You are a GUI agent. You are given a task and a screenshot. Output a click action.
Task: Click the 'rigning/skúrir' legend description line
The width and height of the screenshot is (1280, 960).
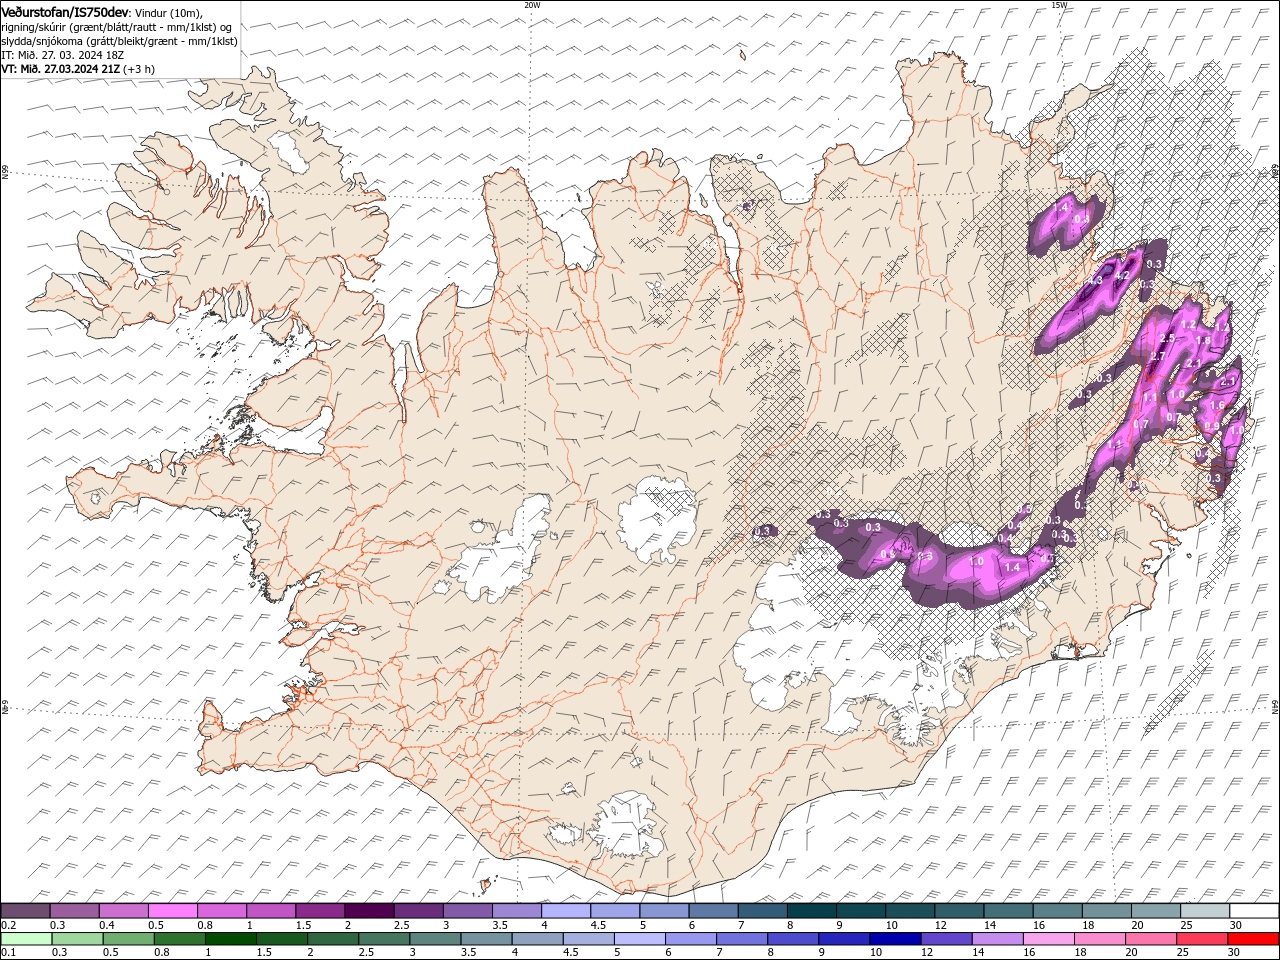coord(117,26)
